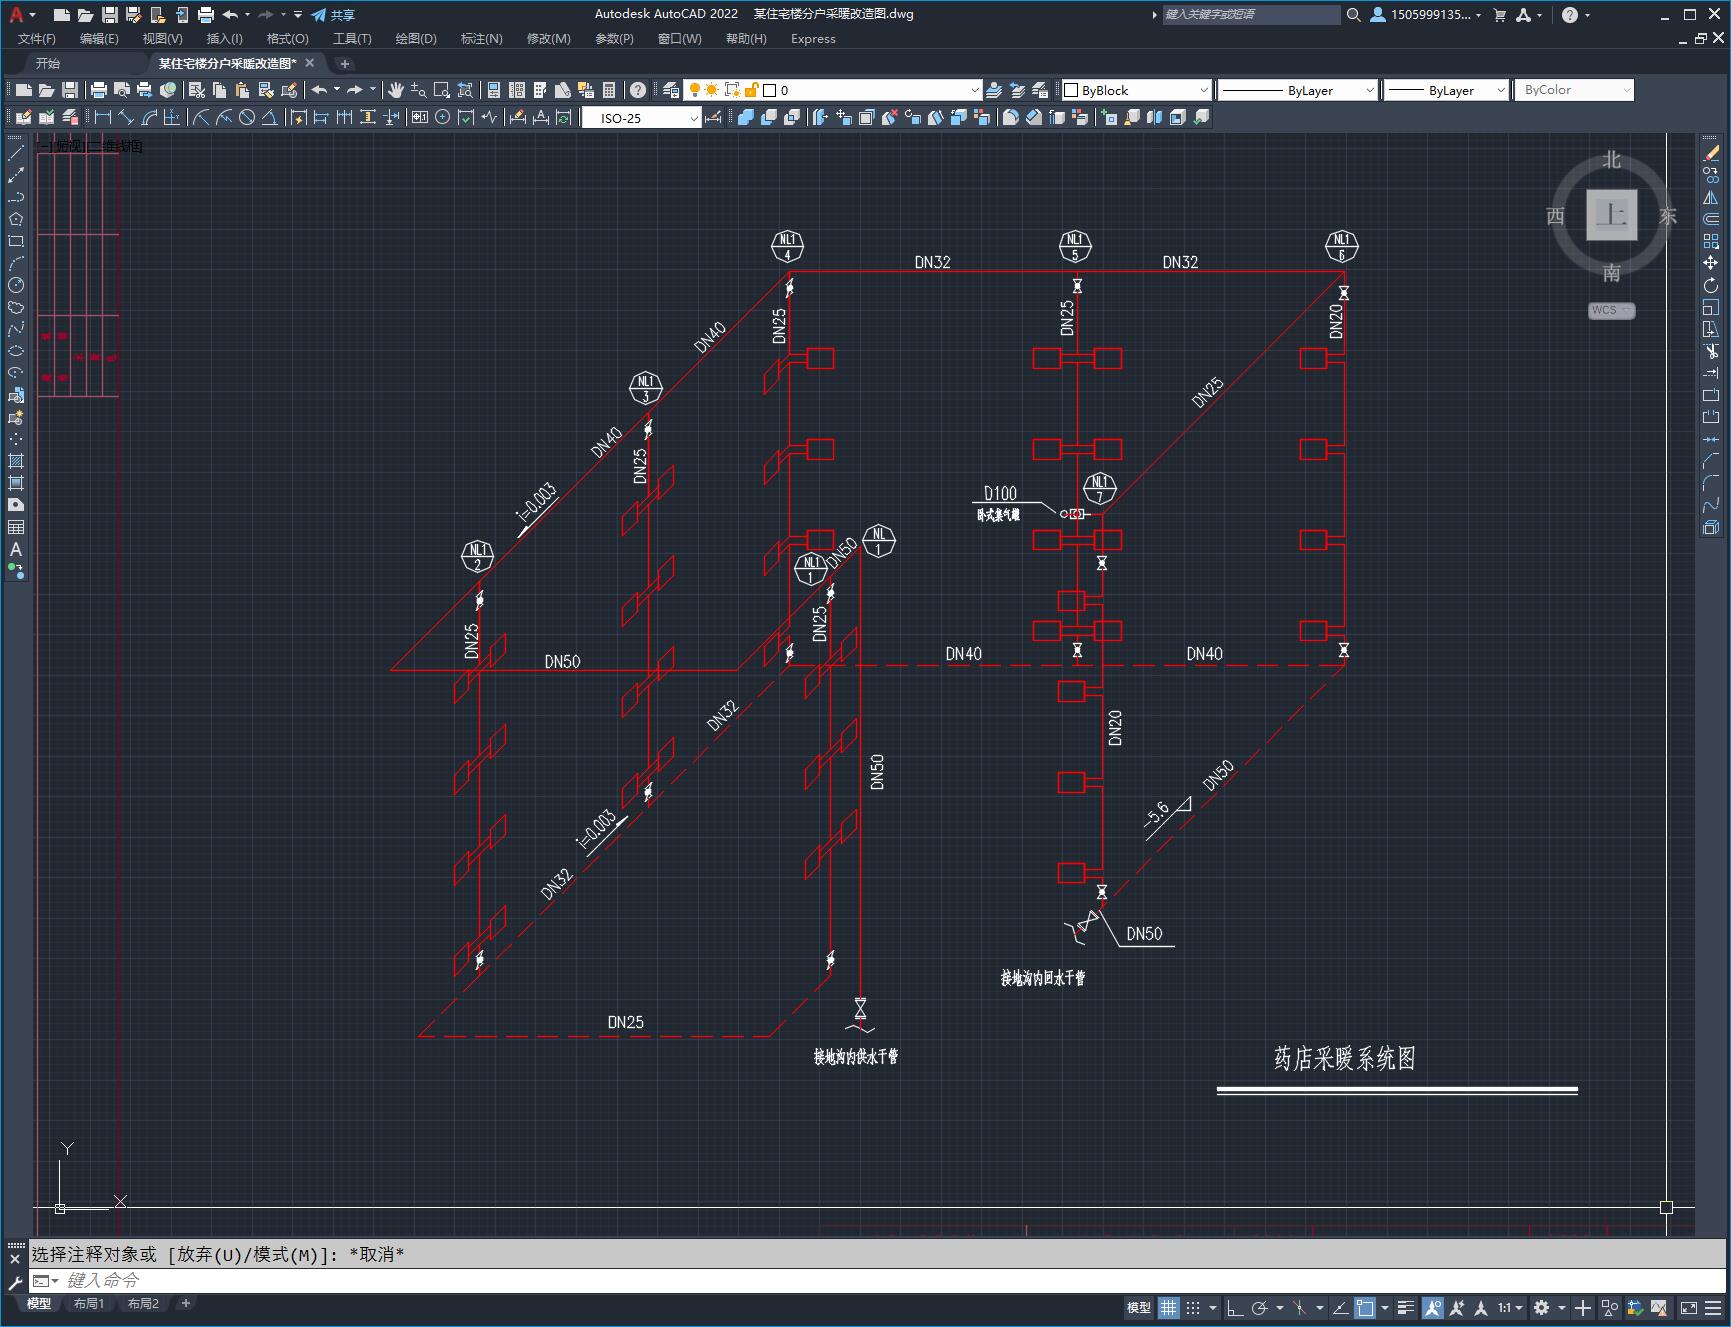Select the Multiline Text A tool
This screenshot has width=1731, height=1327.
tap(16, 549)
